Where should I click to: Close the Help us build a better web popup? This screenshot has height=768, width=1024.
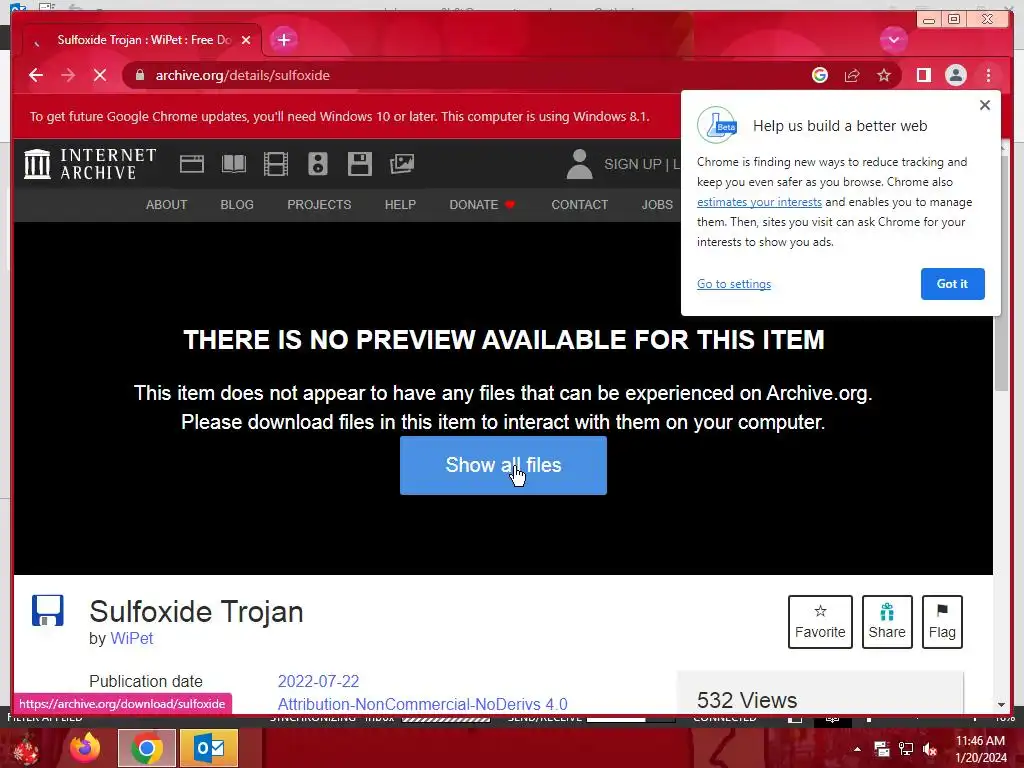tap(985, 105)
